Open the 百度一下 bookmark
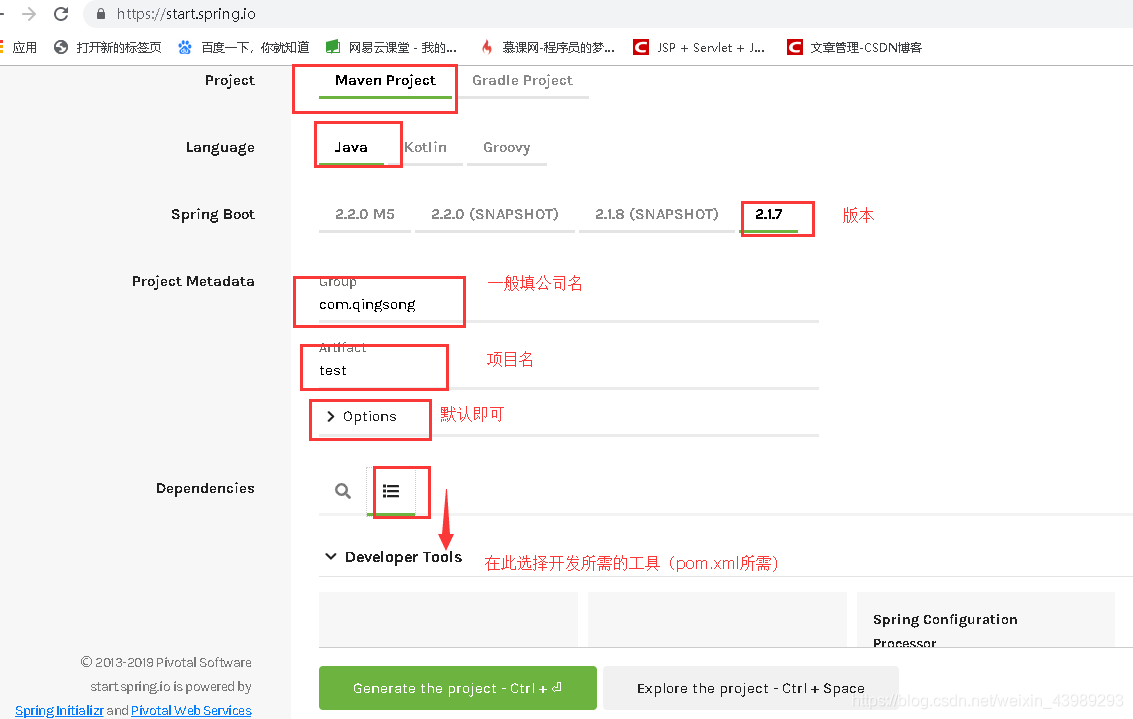Screen dimensions: 1133x719 point(244,47)
